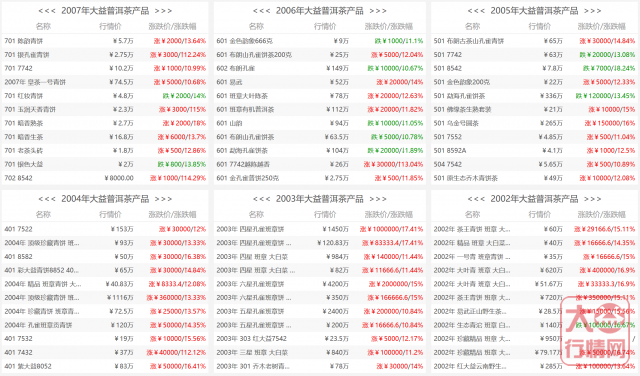Click the "¥40.83万" price cell
640x376 pixels.
click(119, 284)
